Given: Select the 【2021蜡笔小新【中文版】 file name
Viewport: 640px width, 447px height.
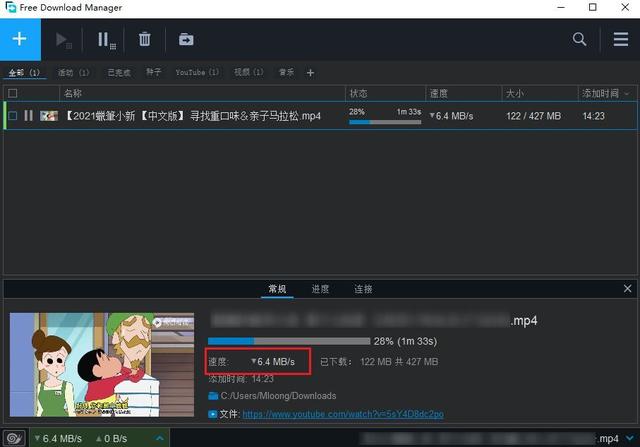Looking at the screenshot, I should 193,116.
